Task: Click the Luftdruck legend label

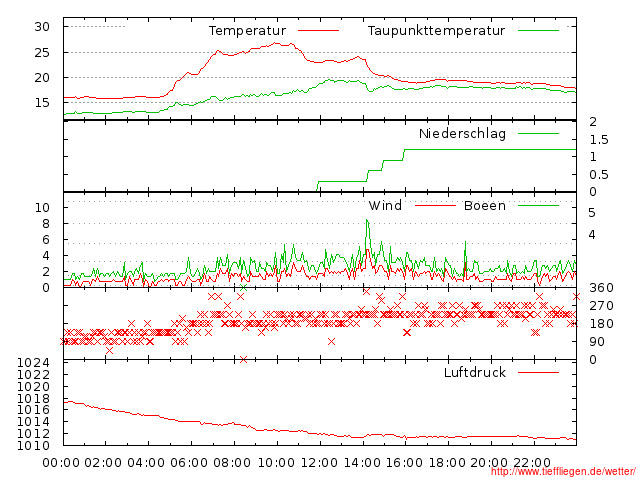Action: click(x=475, y=372)
